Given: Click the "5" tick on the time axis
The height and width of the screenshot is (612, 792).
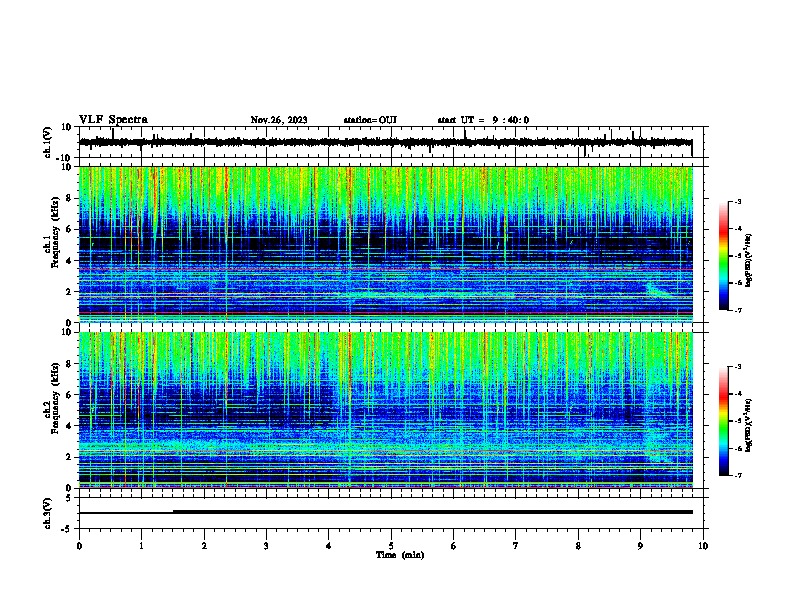Looking at the screenshot, I should (391, 546).
